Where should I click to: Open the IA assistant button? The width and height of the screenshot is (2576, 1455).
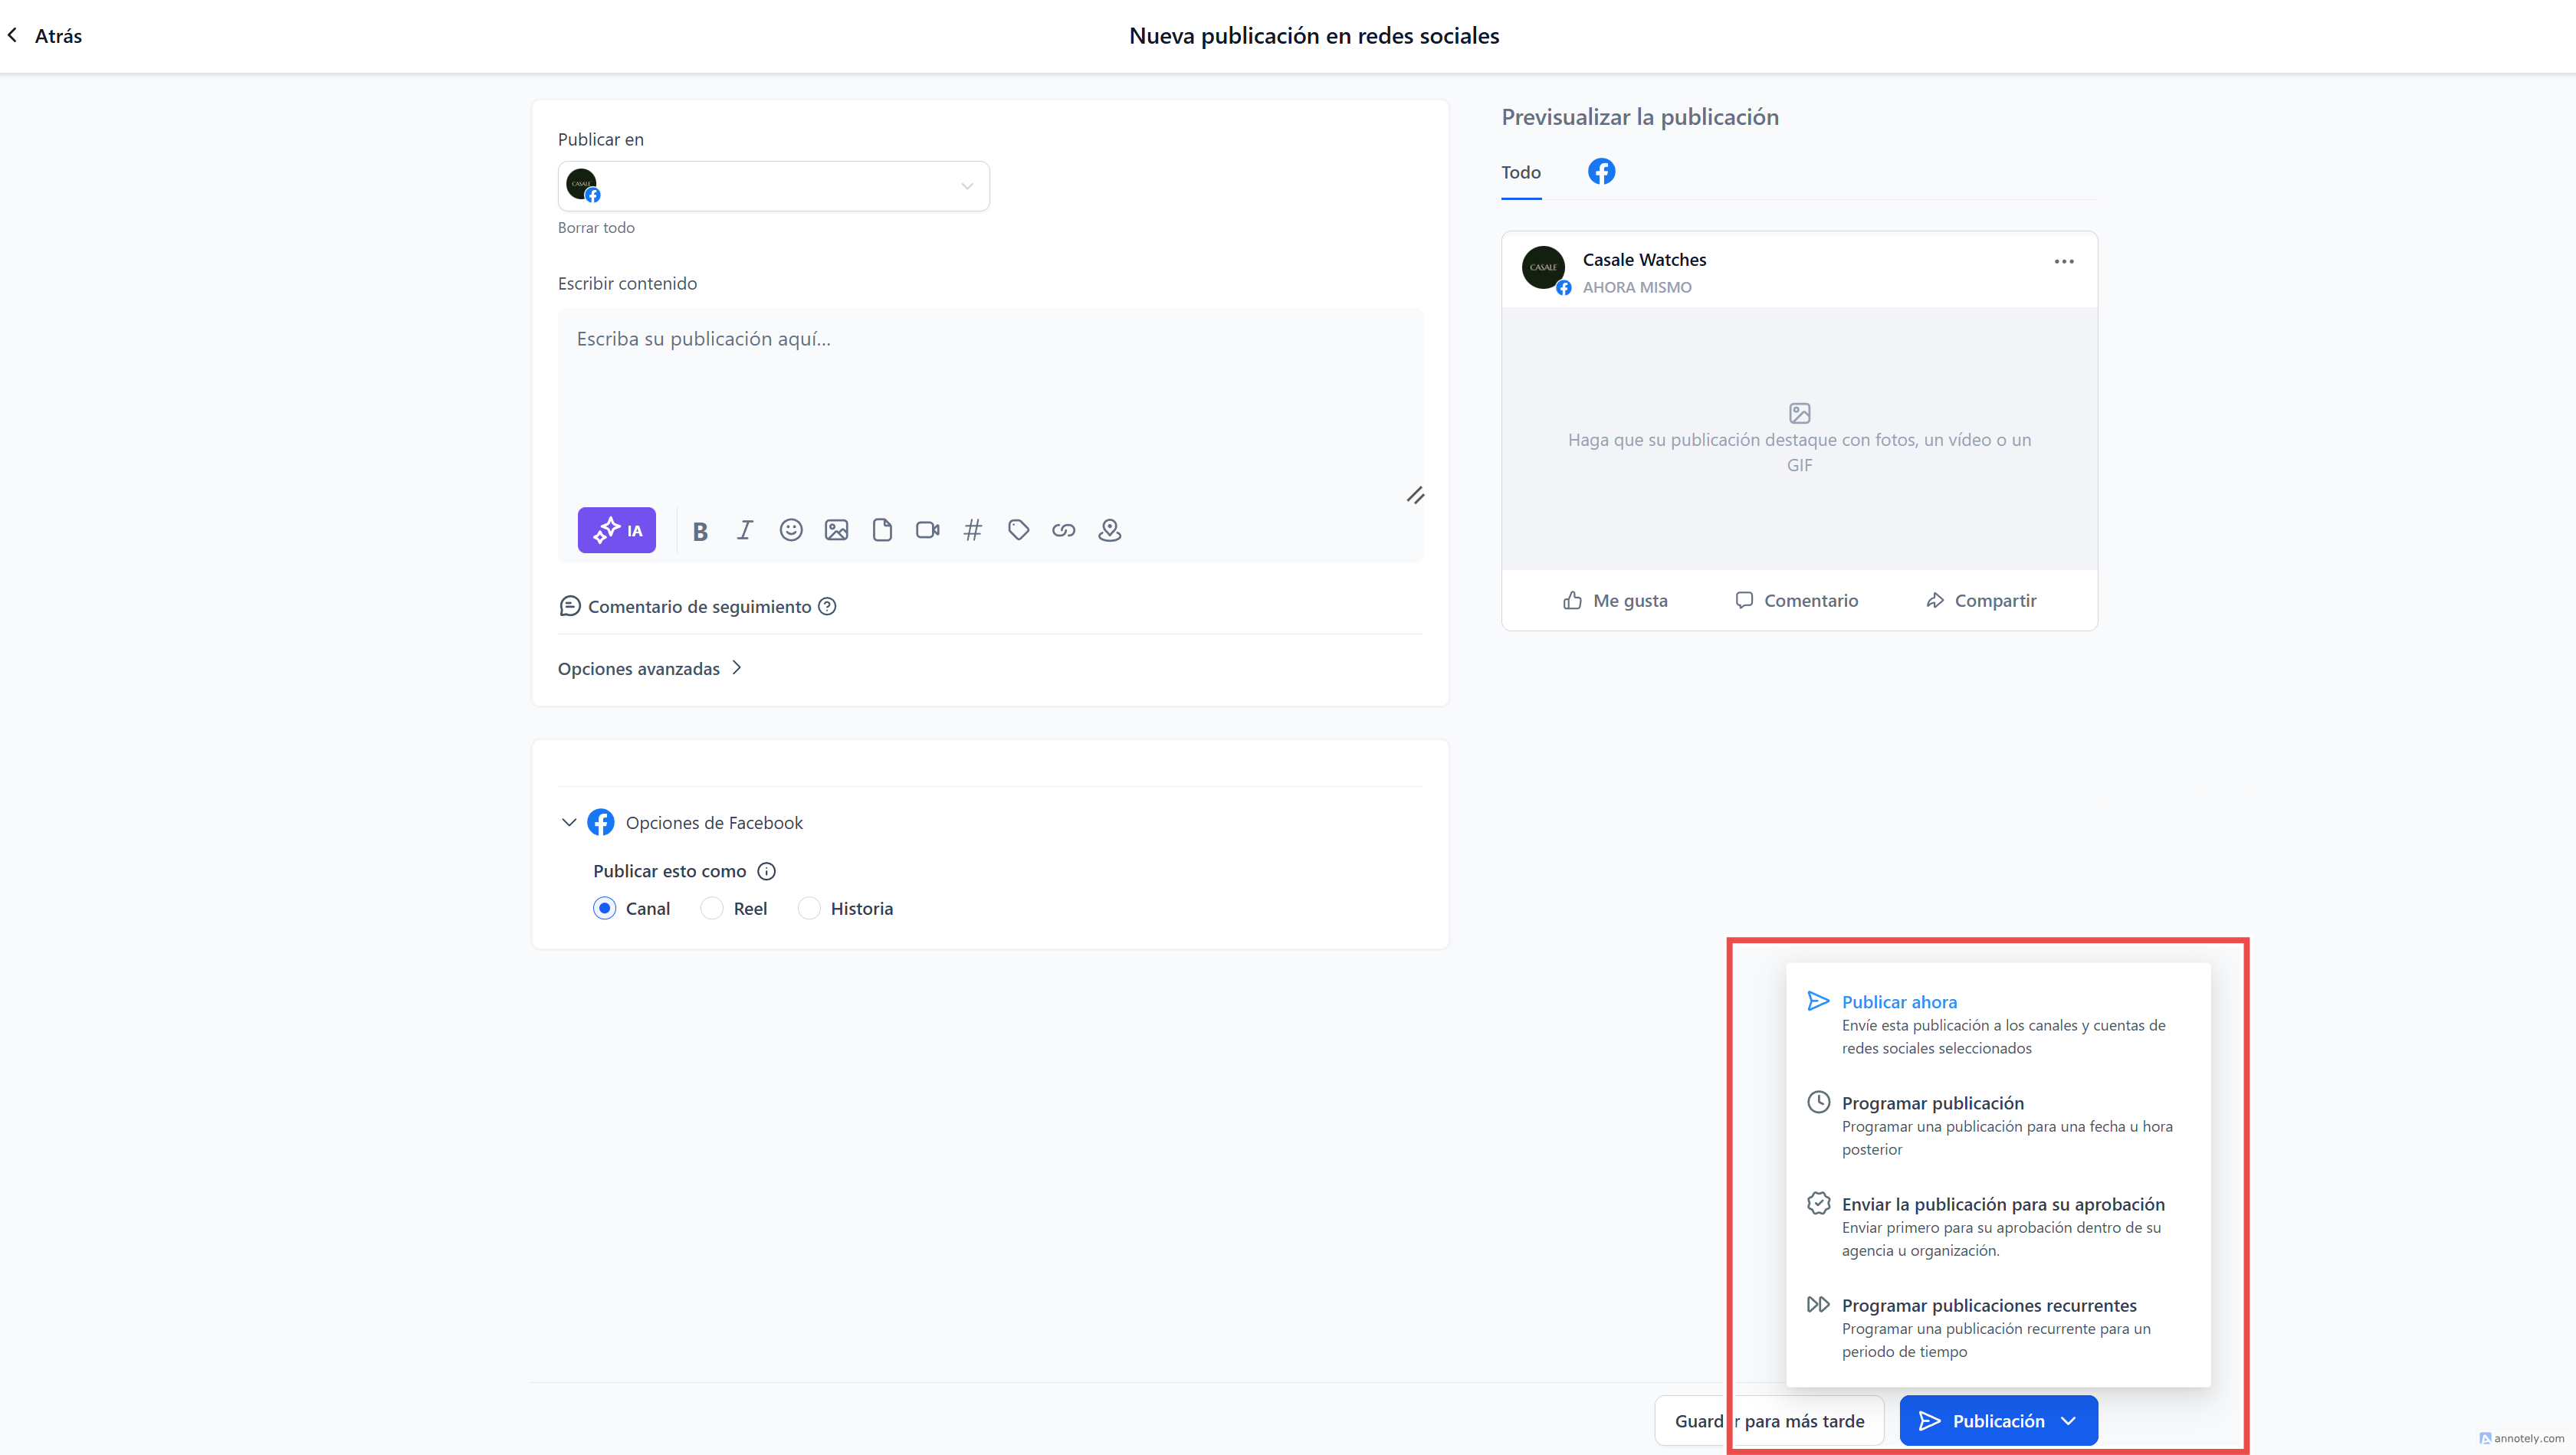(x=616, y=530)
